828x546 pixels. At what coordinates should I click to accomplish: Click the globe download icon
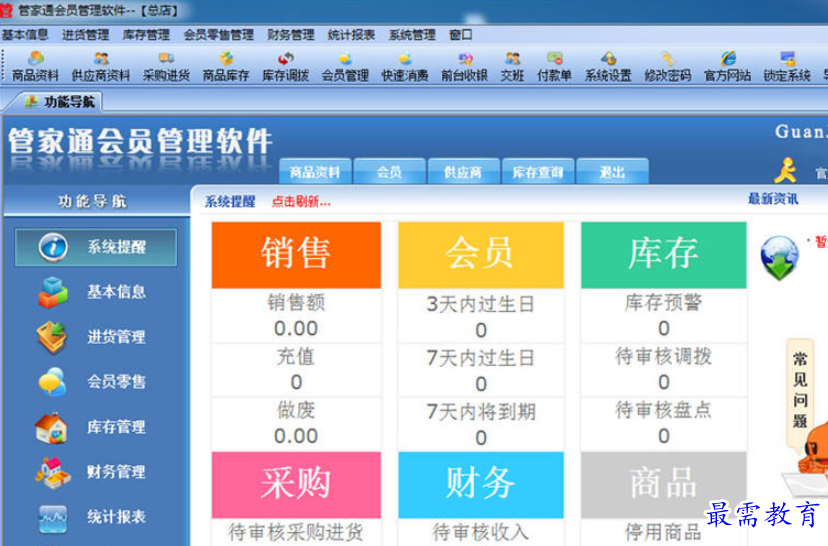click(x=779, y=258)
